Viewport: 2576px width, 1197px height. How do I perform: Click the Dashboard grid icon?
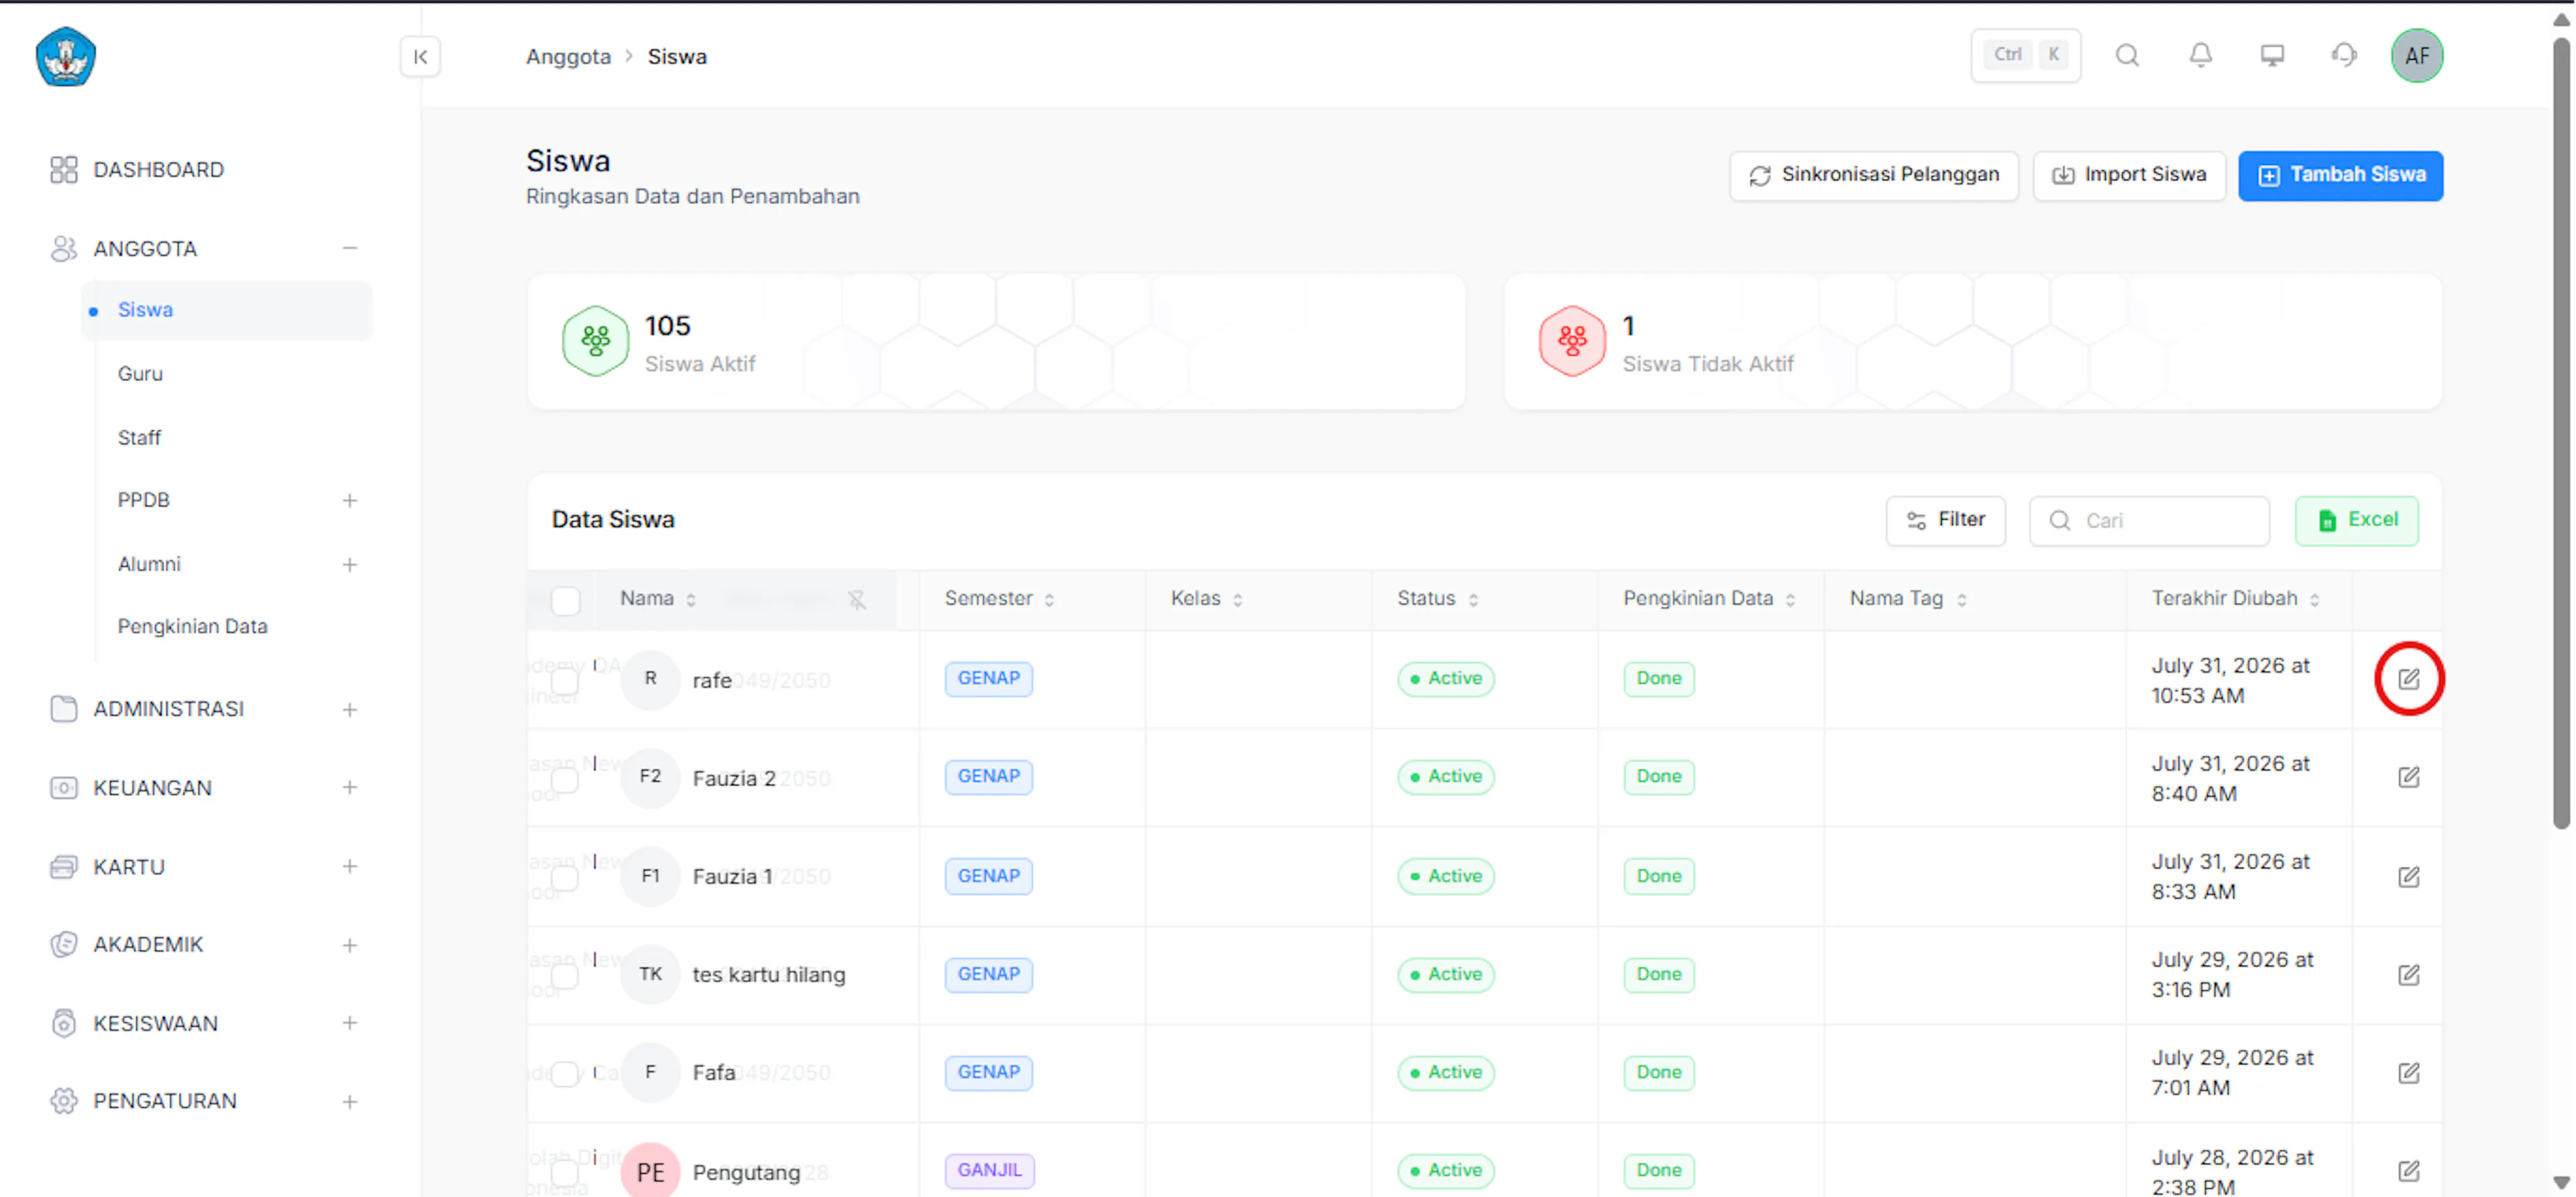coord(63,170)
